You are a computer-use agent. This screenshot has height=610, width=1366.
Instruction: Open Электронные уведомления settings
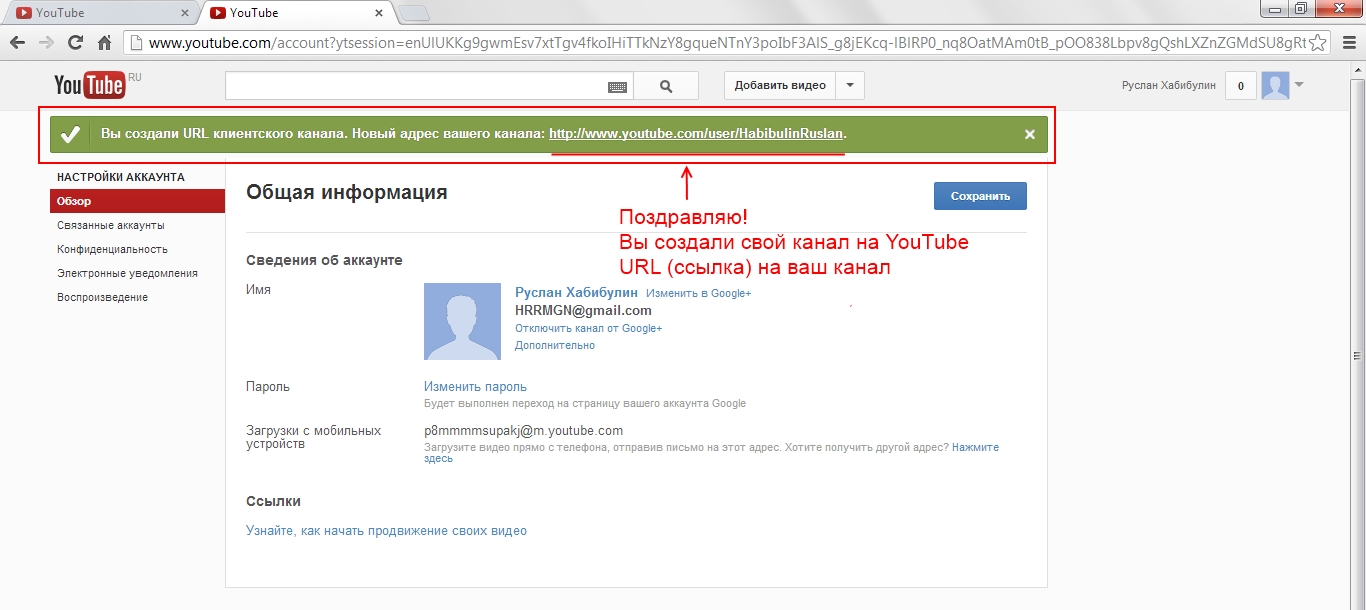click(x=127, y=273)
